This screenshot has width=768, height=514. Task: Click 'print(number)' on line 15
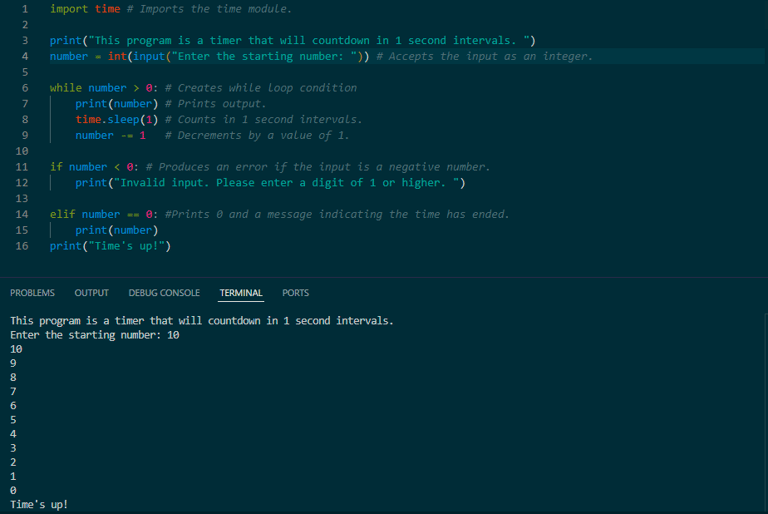pyautogui.click(x=117, y=230)
